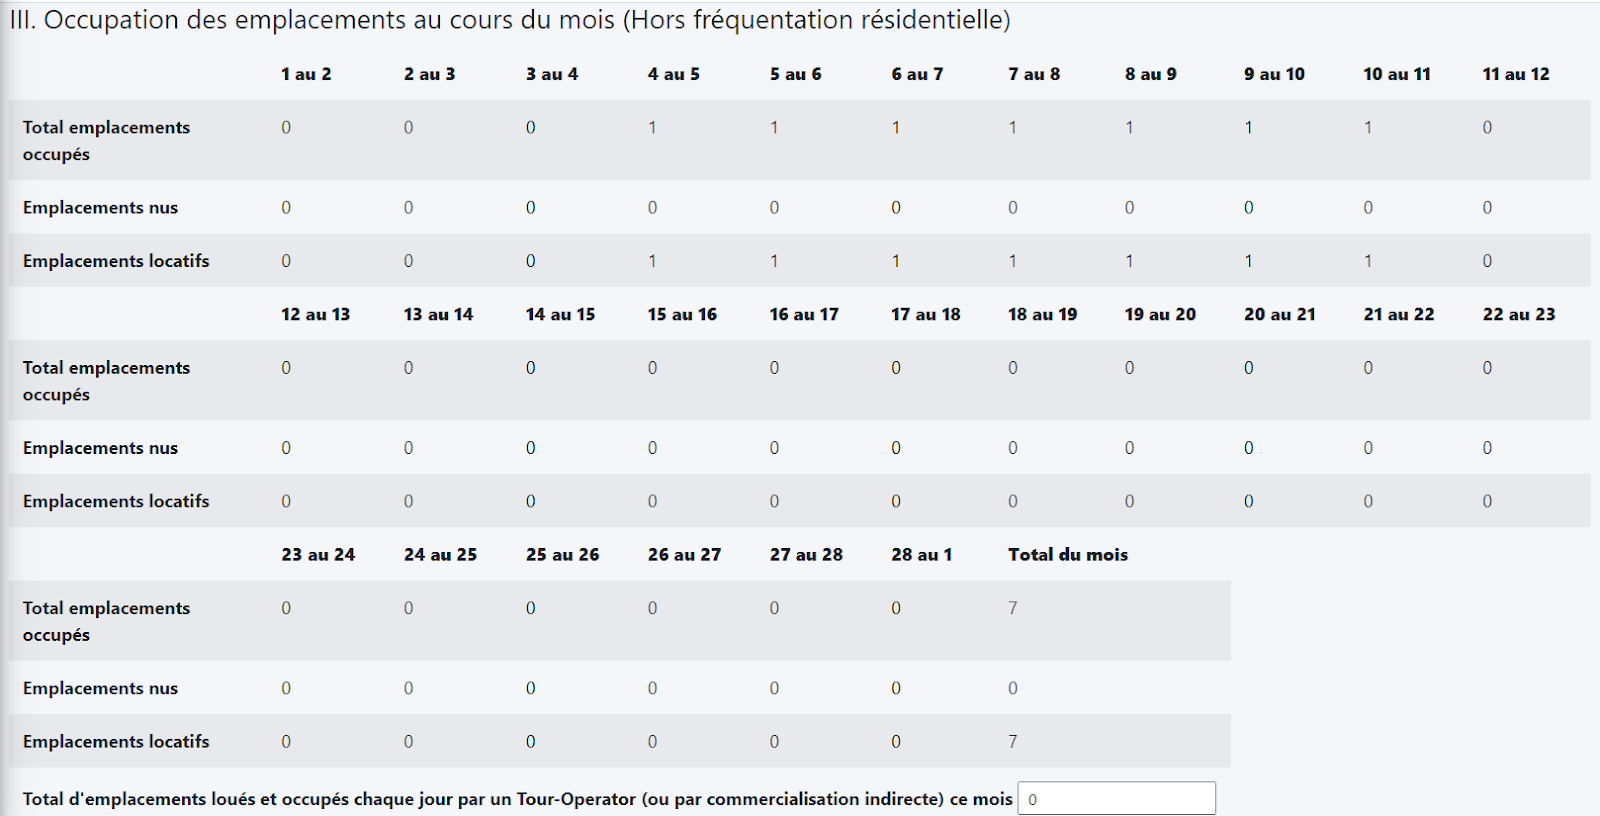Select Emplacements locatifs value for '10 au 11'
This screenshot has width=1600, height=816.
coord(1368,261)
